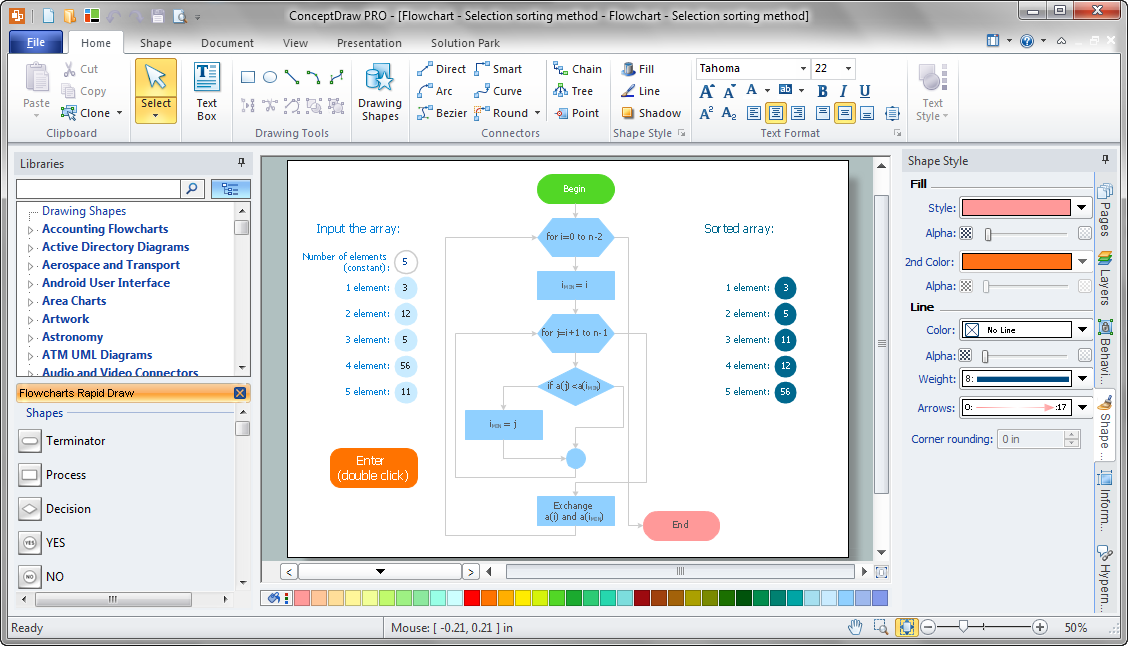This screenshot has height=646, width=1128.
Task: Set text alignment to right
Action: coord(798,113)
